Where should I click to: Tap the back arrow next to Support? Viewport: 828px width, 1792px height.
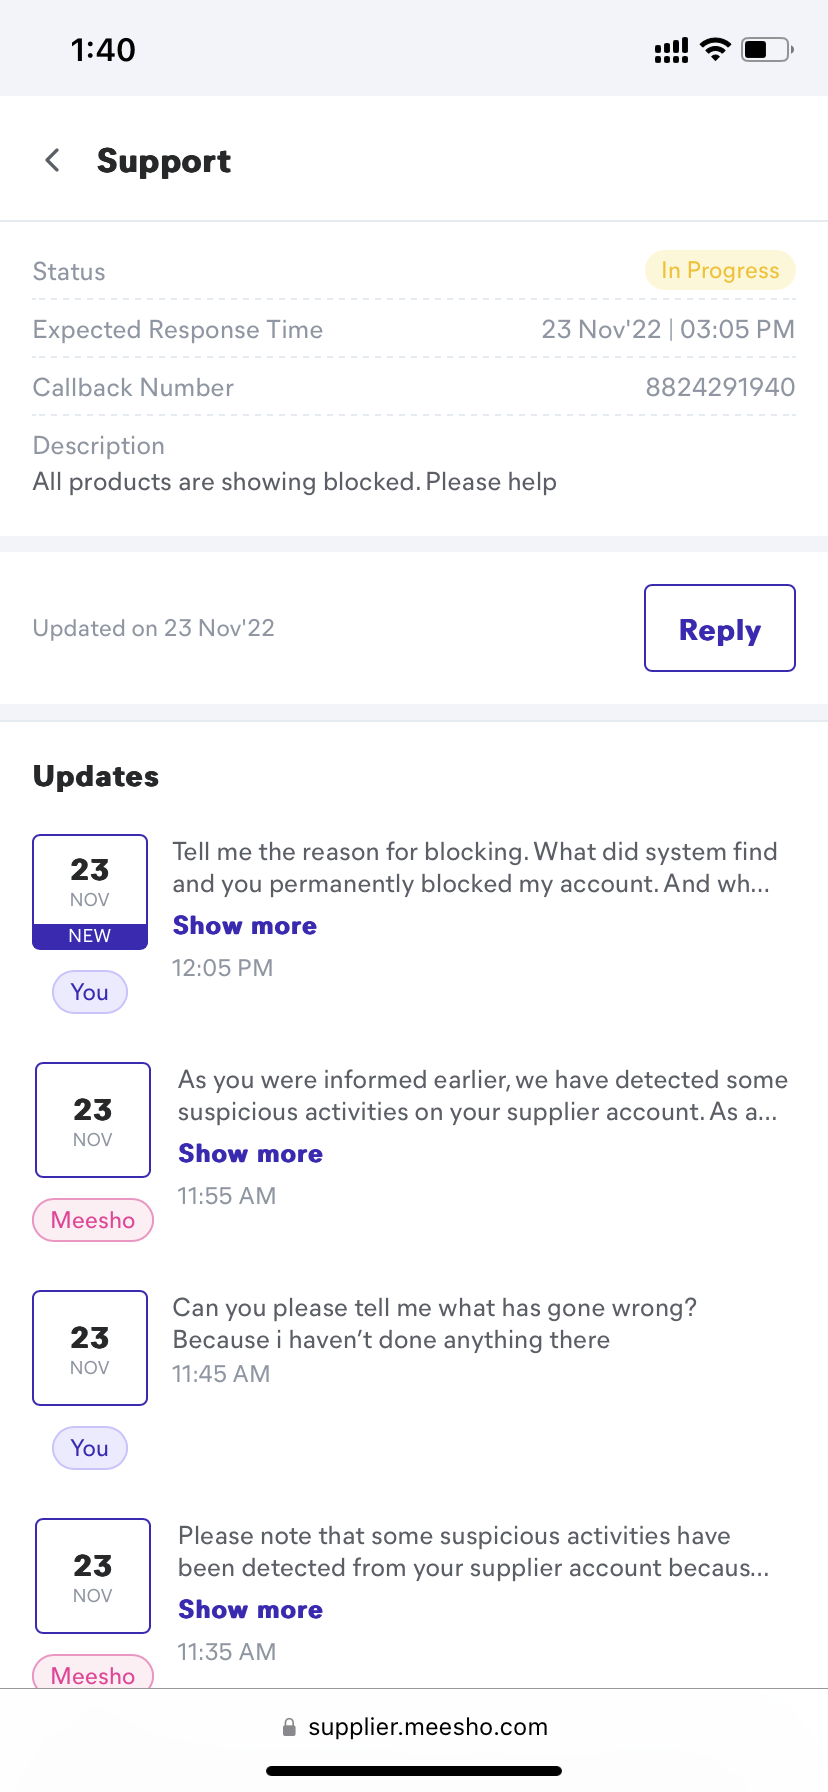tap(53, 160)
